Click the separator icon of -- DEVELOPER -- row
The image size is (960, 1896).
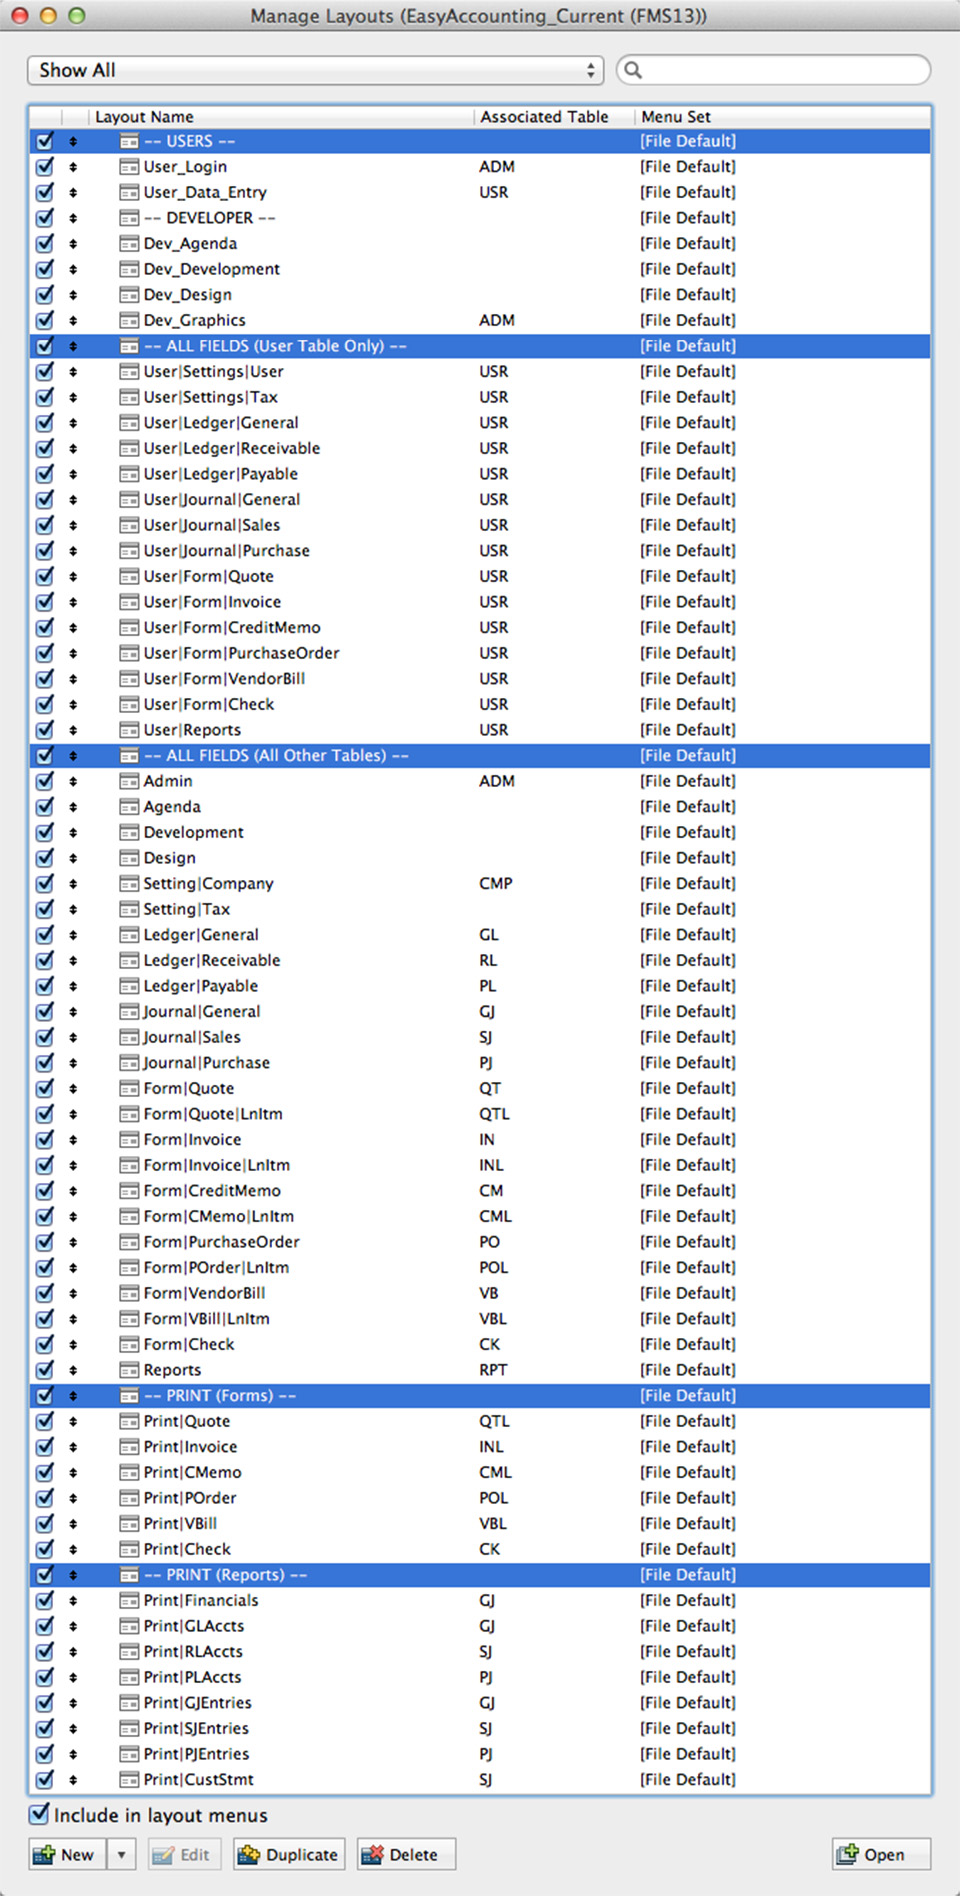click(129, 218)
